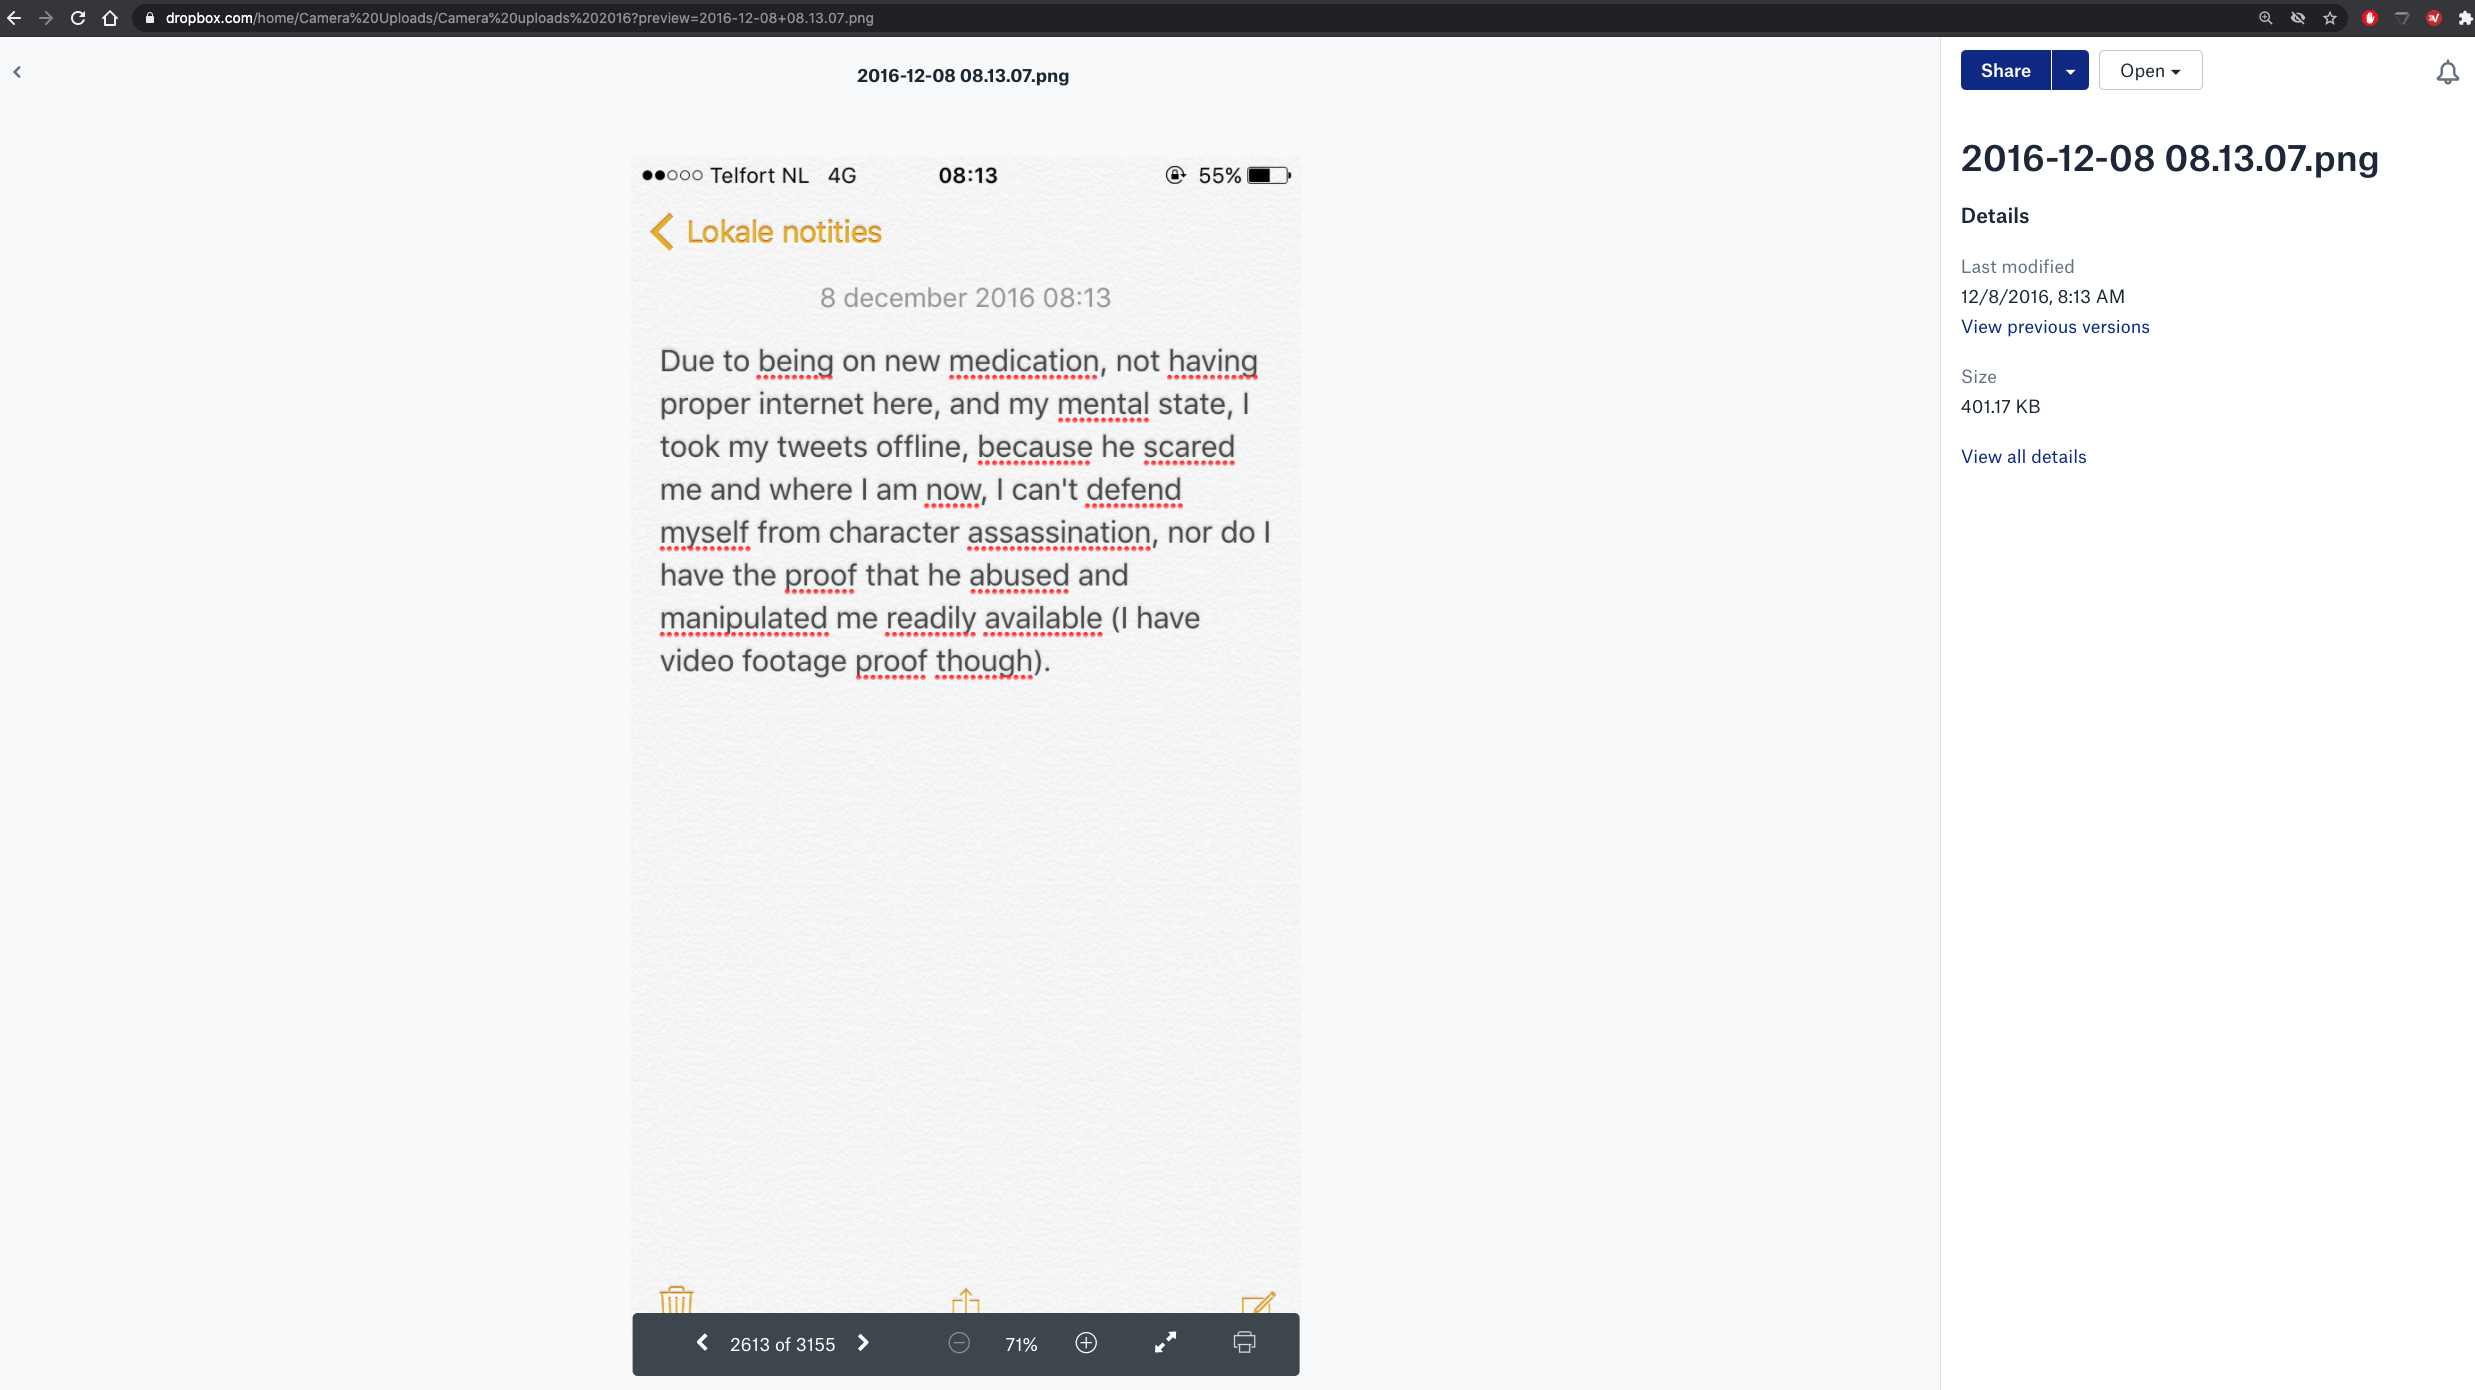
Task: Zoom out of the image preview
Action: tap(959, 1343)
